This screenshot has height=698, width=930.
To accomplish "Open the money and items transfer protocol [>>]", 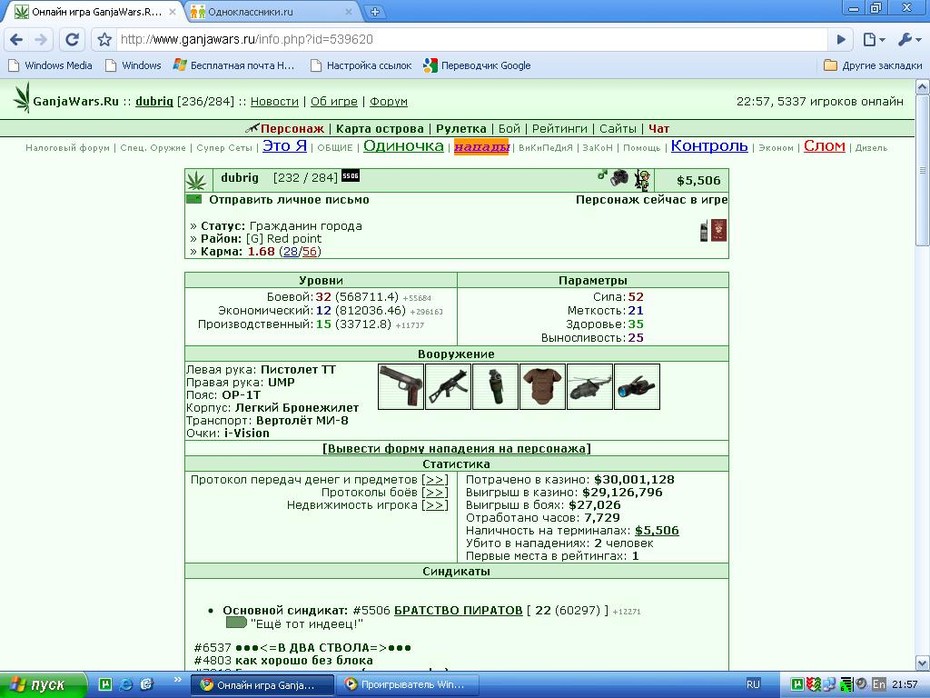I will tap(435, 480).
